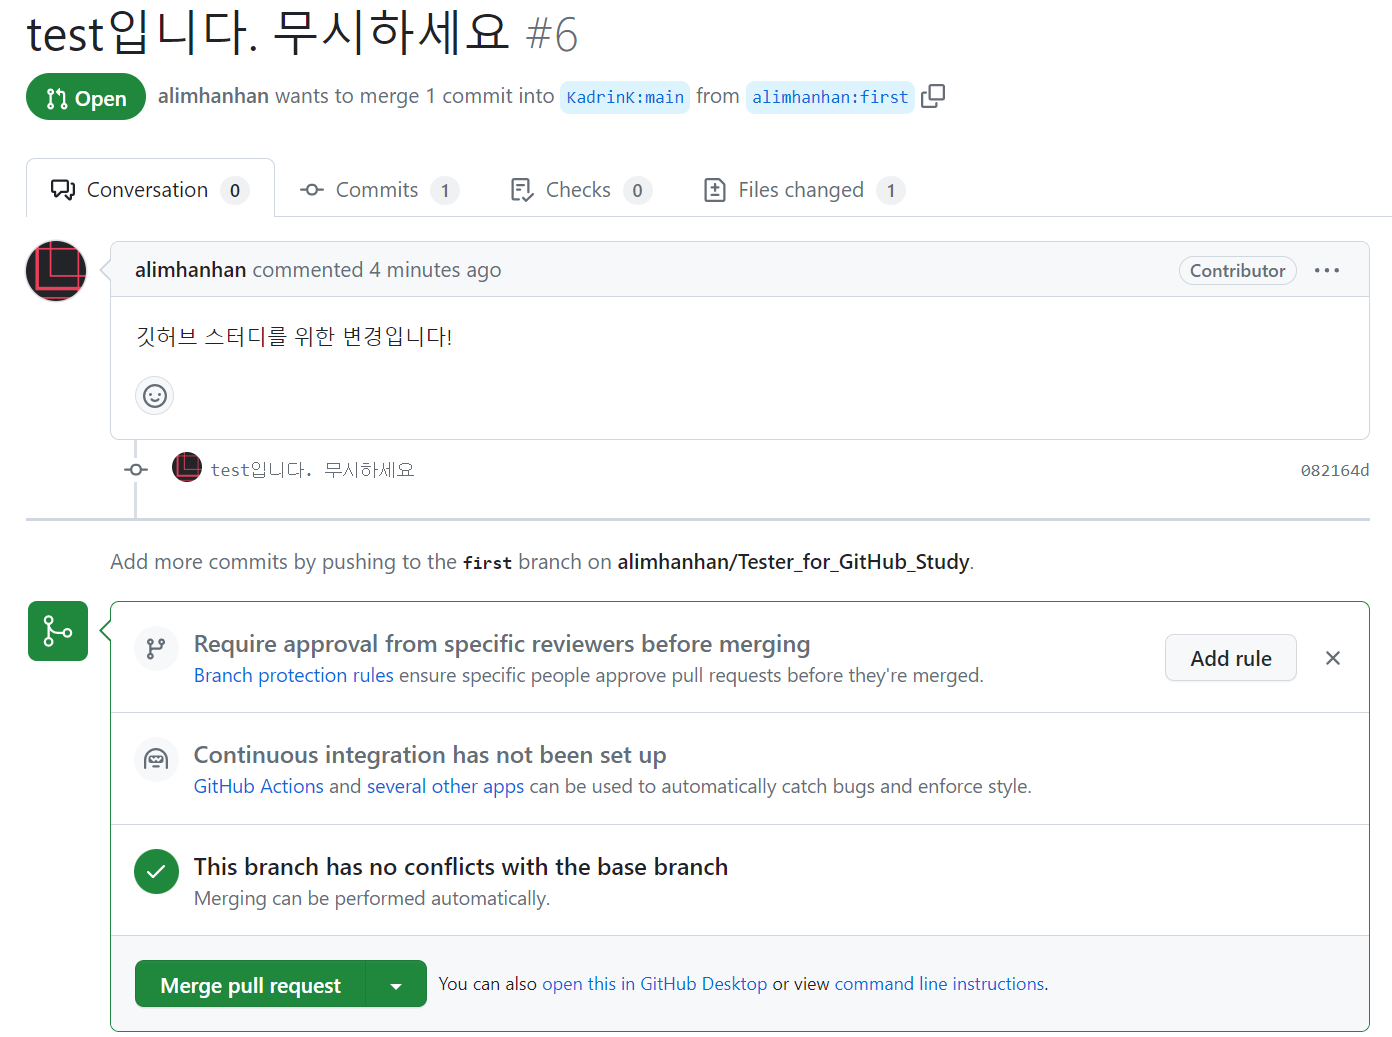The height and width of the screenshot is (1037, 1392).
Task: Open the Branch protection rules link
Action: tap(294, 675)
